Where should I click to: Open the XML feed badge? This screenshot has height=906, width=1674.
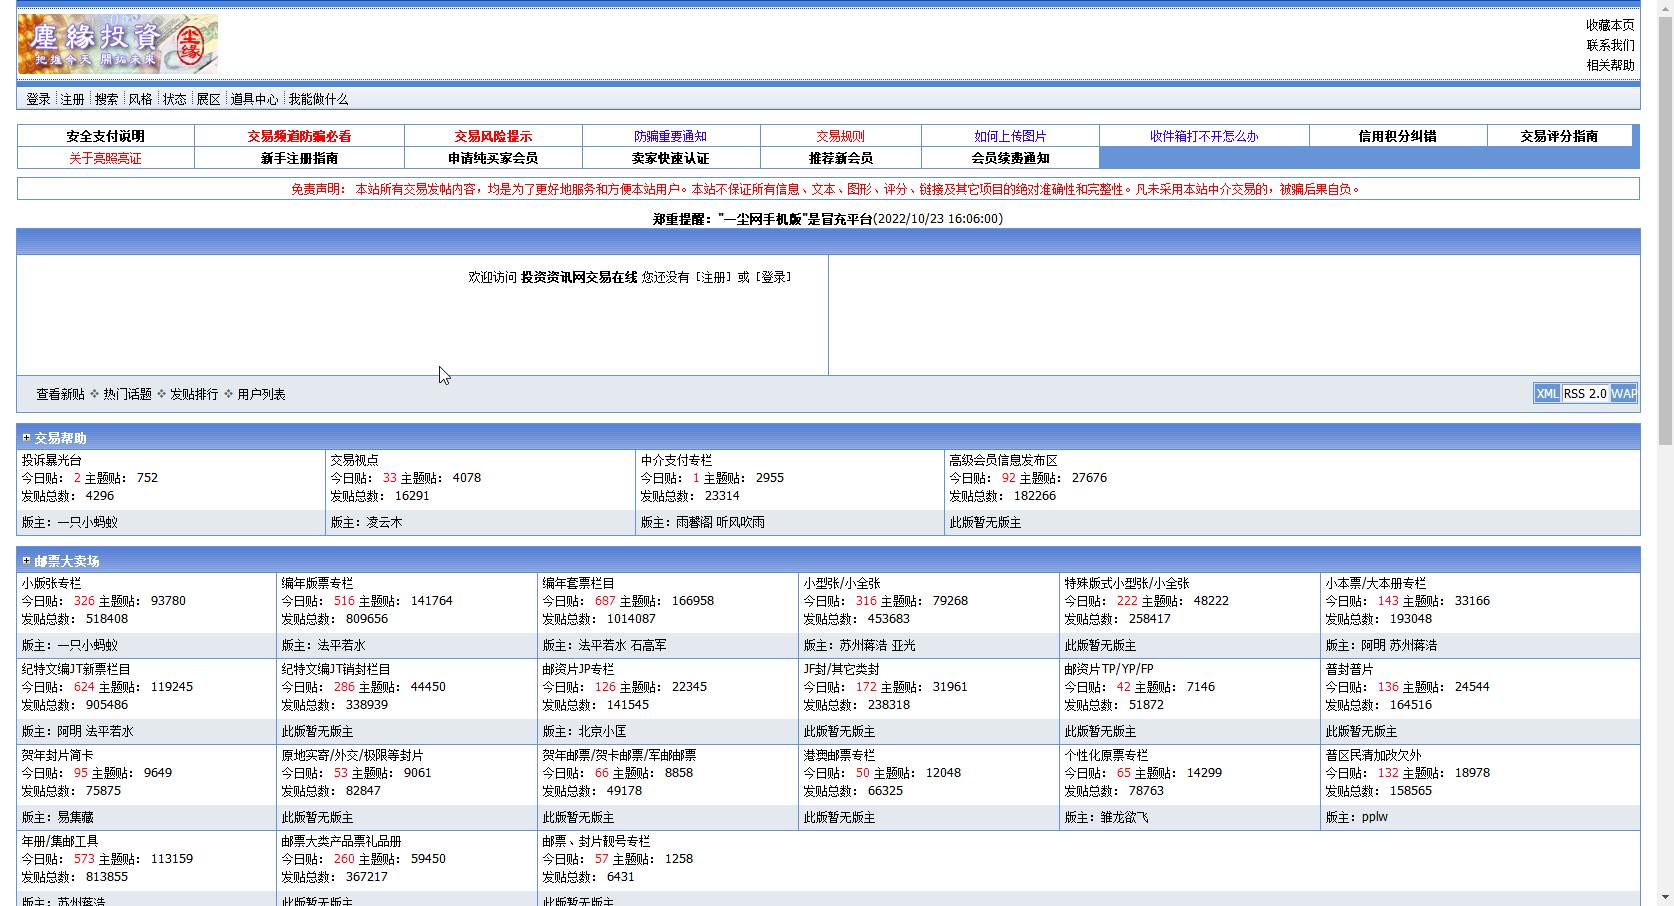(x=1547, y=394)
